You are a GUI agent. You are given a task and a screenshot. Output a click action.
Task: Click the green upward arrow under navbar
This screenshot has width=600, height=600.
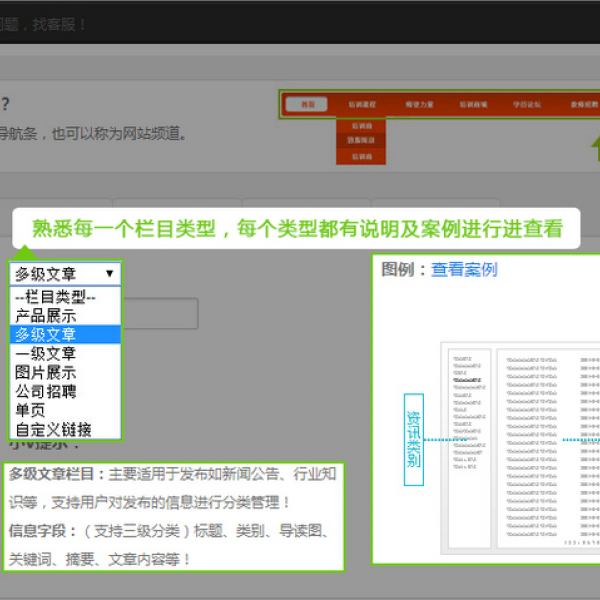coord(595,148)
